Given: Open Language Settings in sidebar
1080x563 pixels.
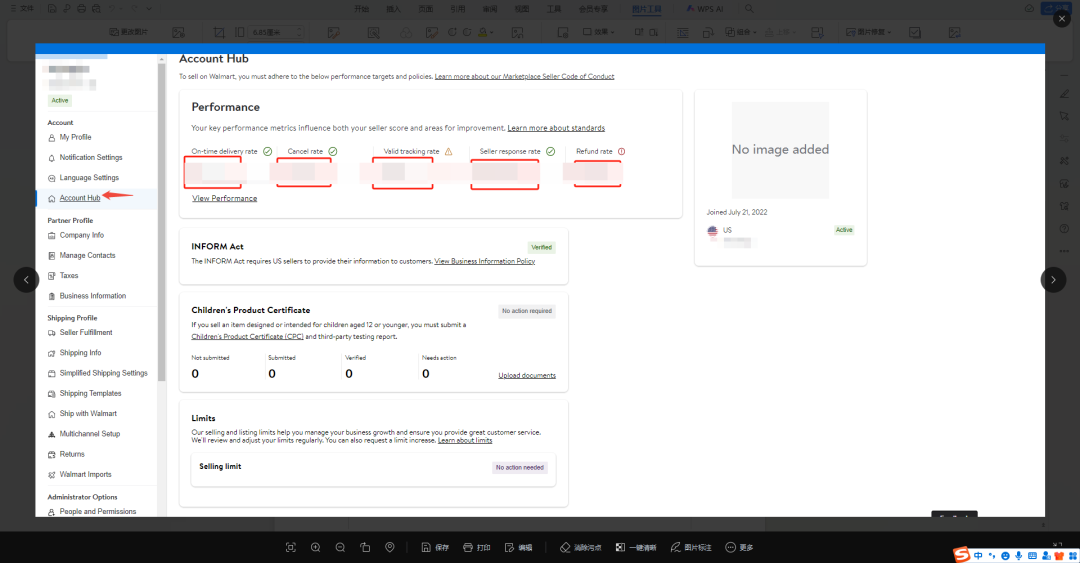Looking at the screenshot, I should pyautogui.click(x=89, y=177).
